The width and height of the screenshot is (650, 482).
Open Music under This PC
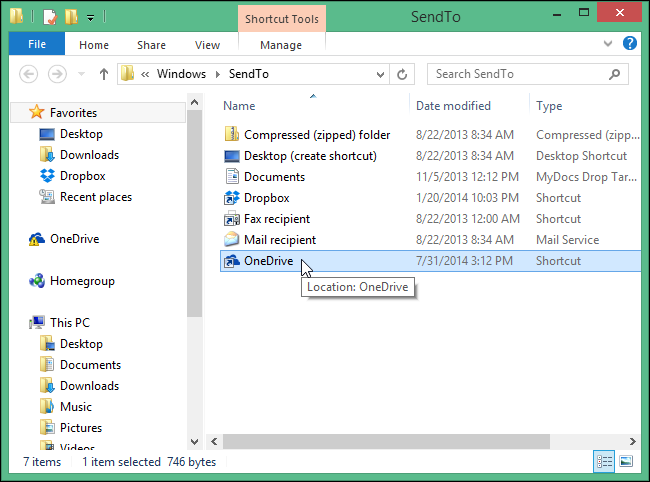[x=76, y=407]
